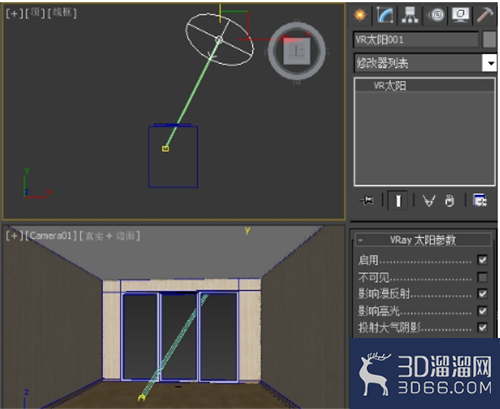Click the Camera viewport [+] menu

14,236
